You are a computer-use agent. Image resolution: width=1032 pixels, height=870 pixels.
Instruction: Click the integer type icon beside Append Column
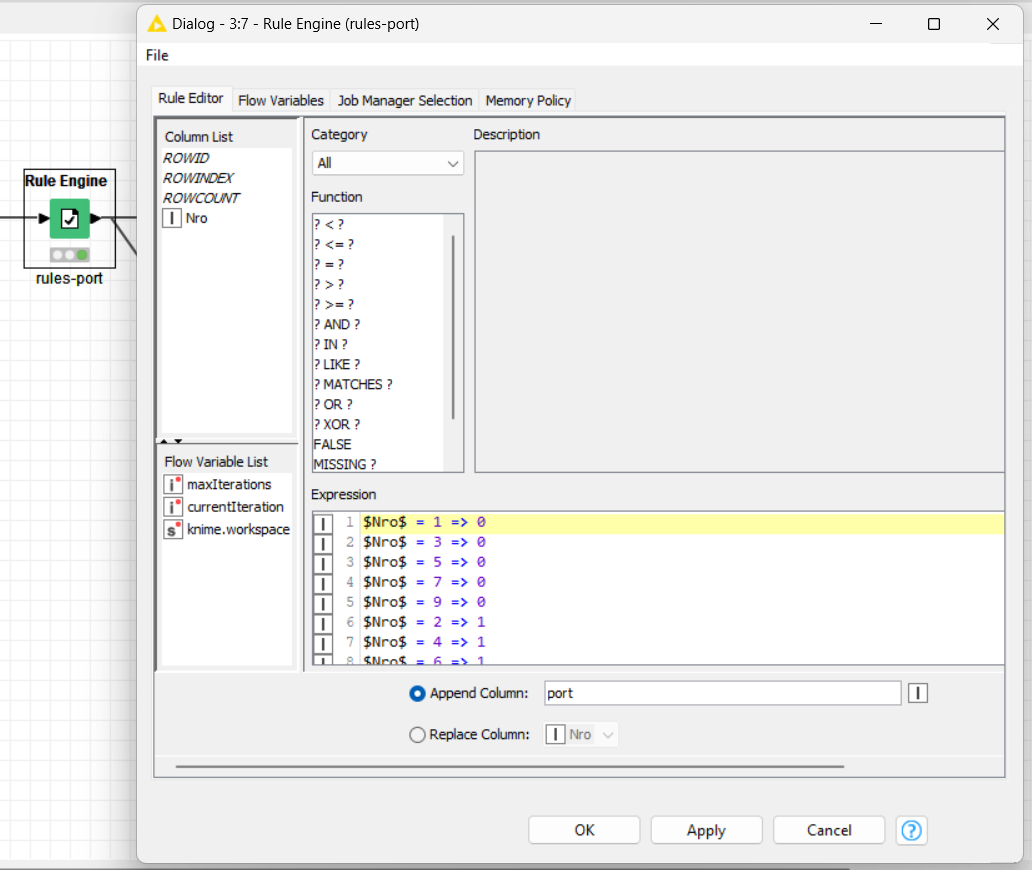tap(917, 692)
